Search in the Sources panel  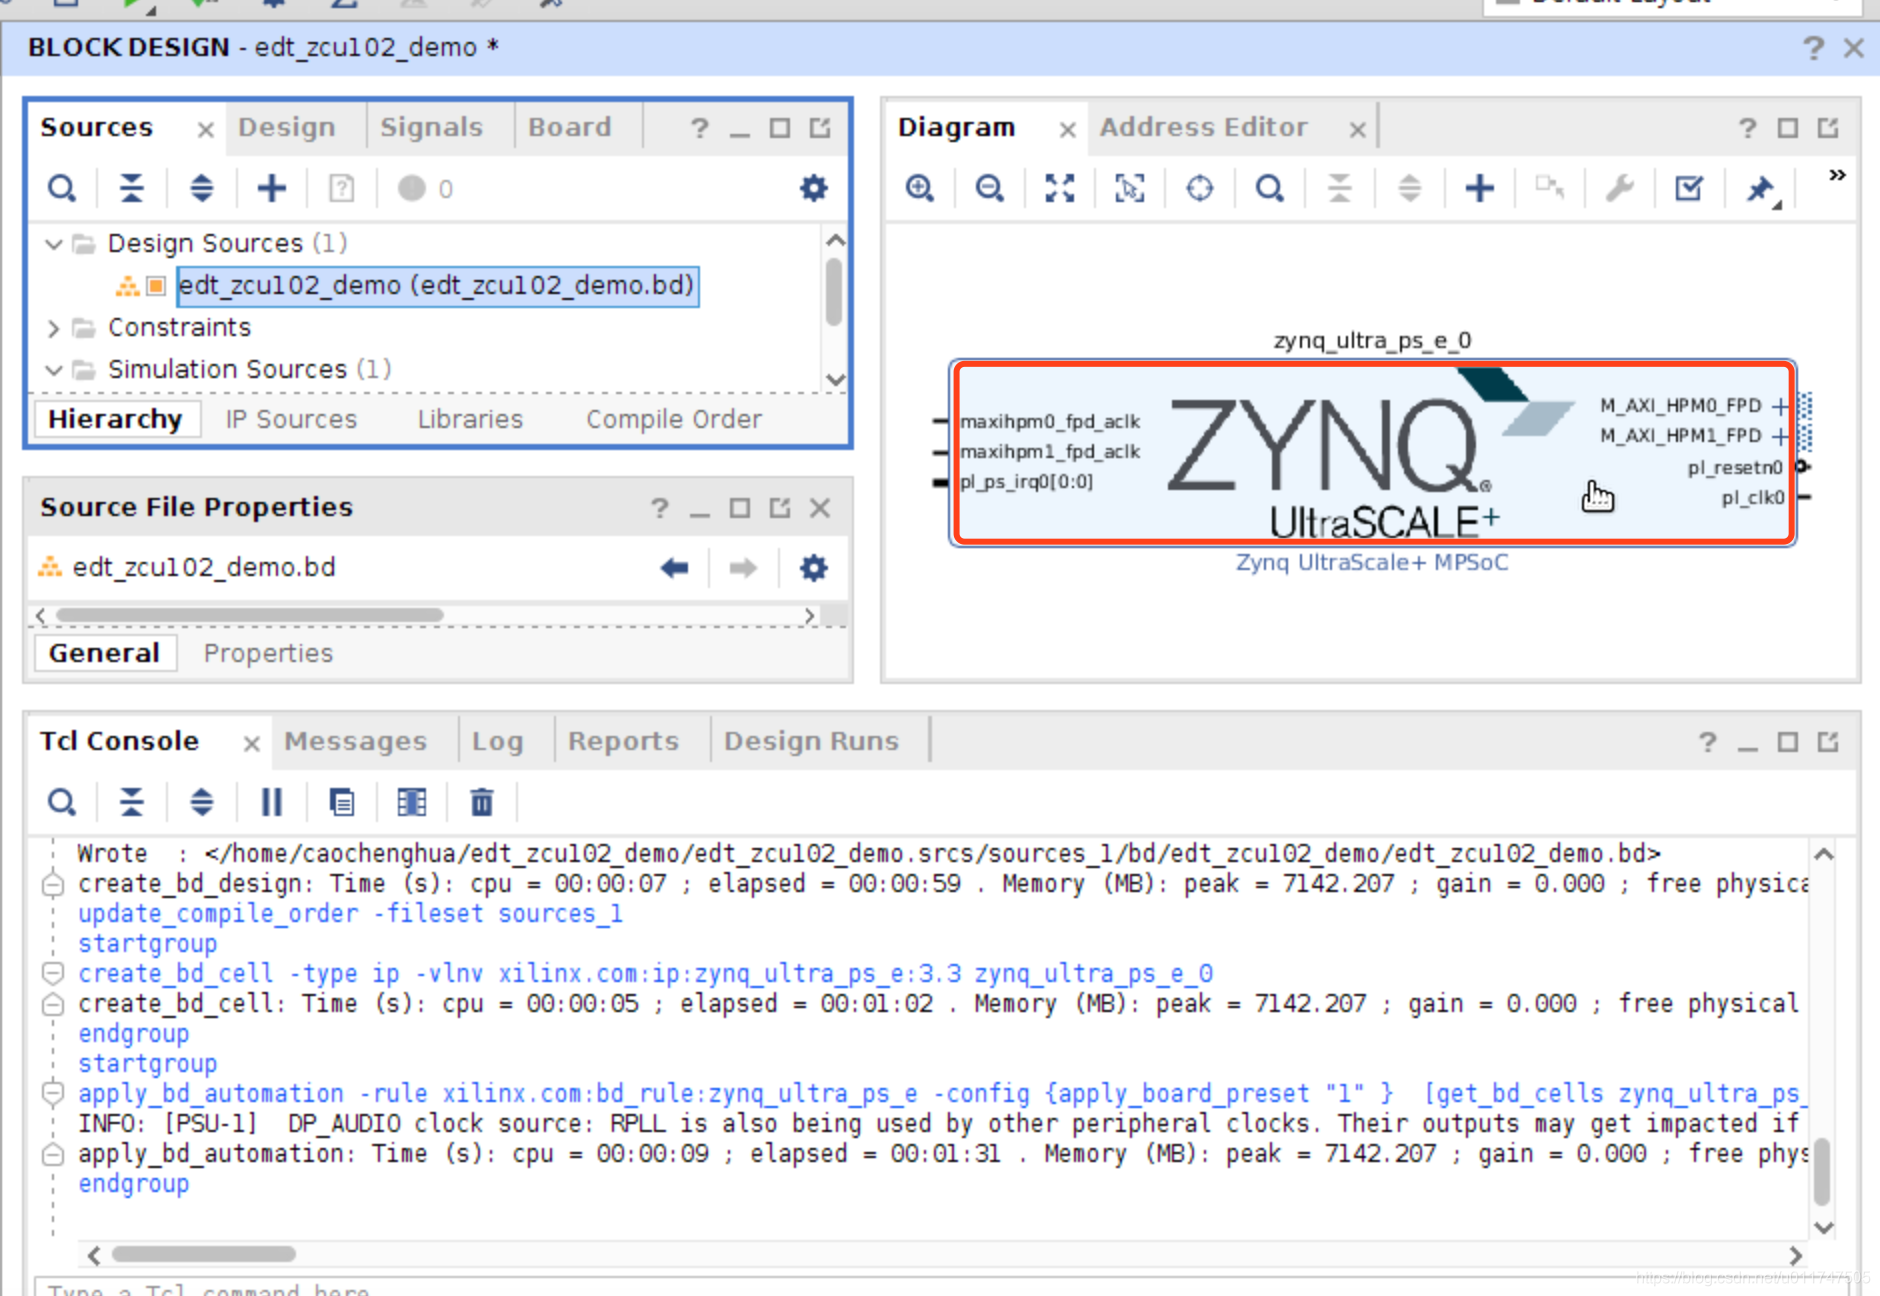pos(62,188)
